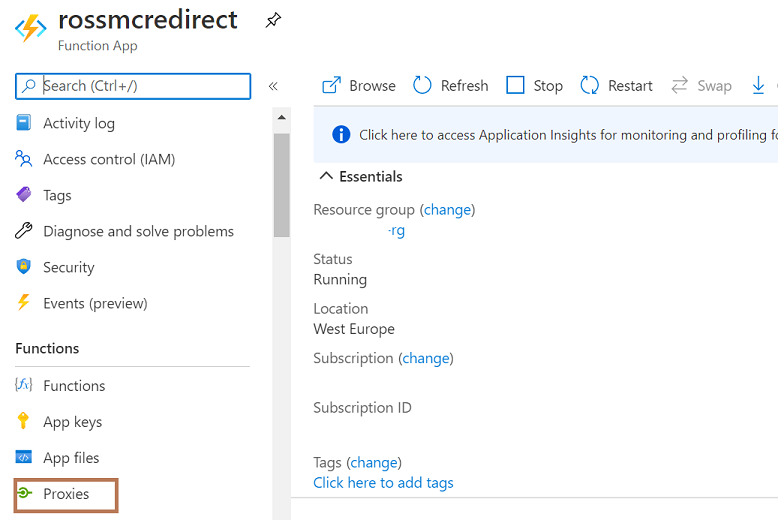Change the tags

374,462
